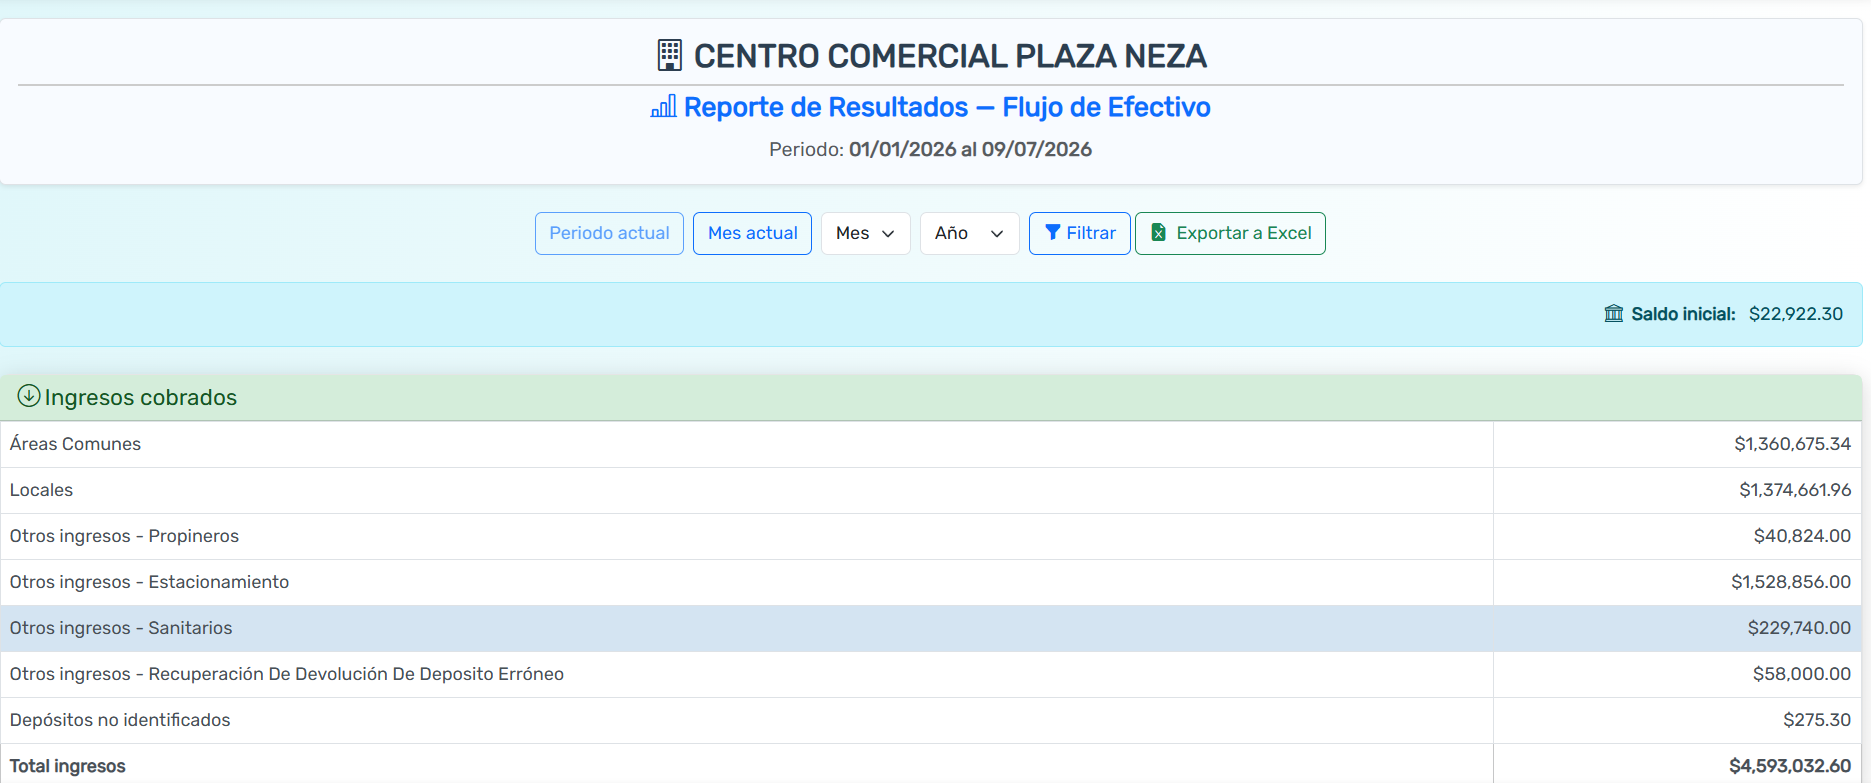Click the Saldo inicial amount $22,922.30
This screenshot has width=1871, height=783.
click(x=1796, y=314)
